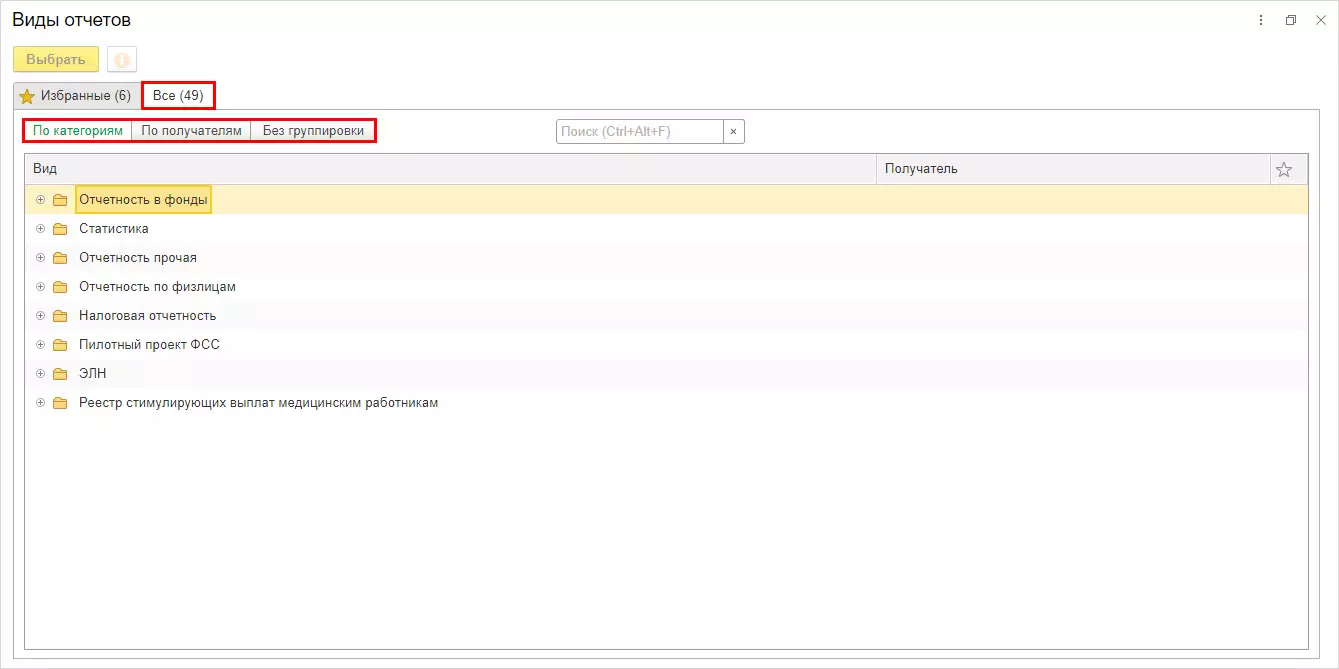Image resolution: width=1339 pixels, height=669 pixels.
Task: Click folder icon of Отчетность в фонды
Action: tap(60, 200)
